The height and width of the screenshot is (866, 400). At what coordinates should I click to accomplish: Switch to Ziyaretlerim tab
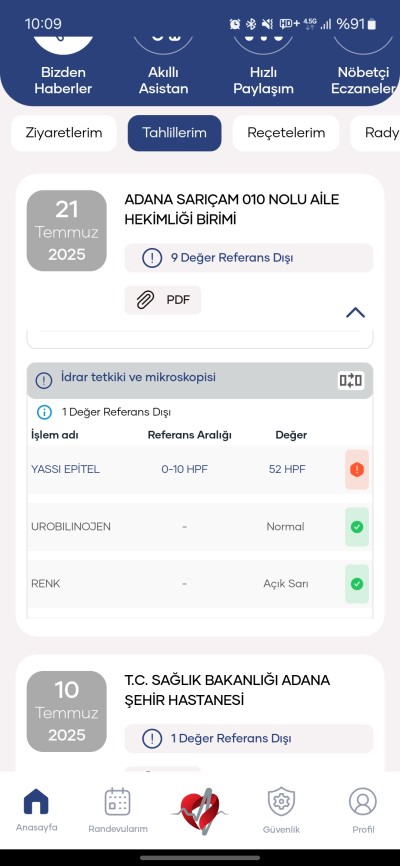tap(64, 133)
